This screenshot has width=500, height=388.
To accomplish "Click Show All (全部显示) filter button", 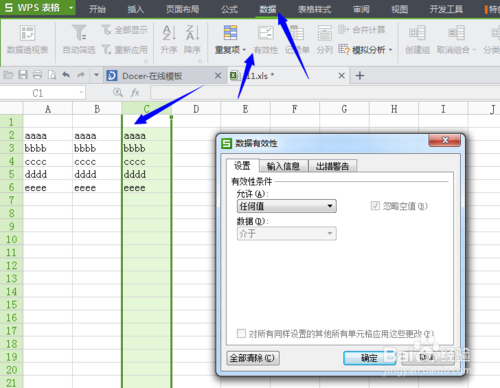I will [x=125, y=30].
